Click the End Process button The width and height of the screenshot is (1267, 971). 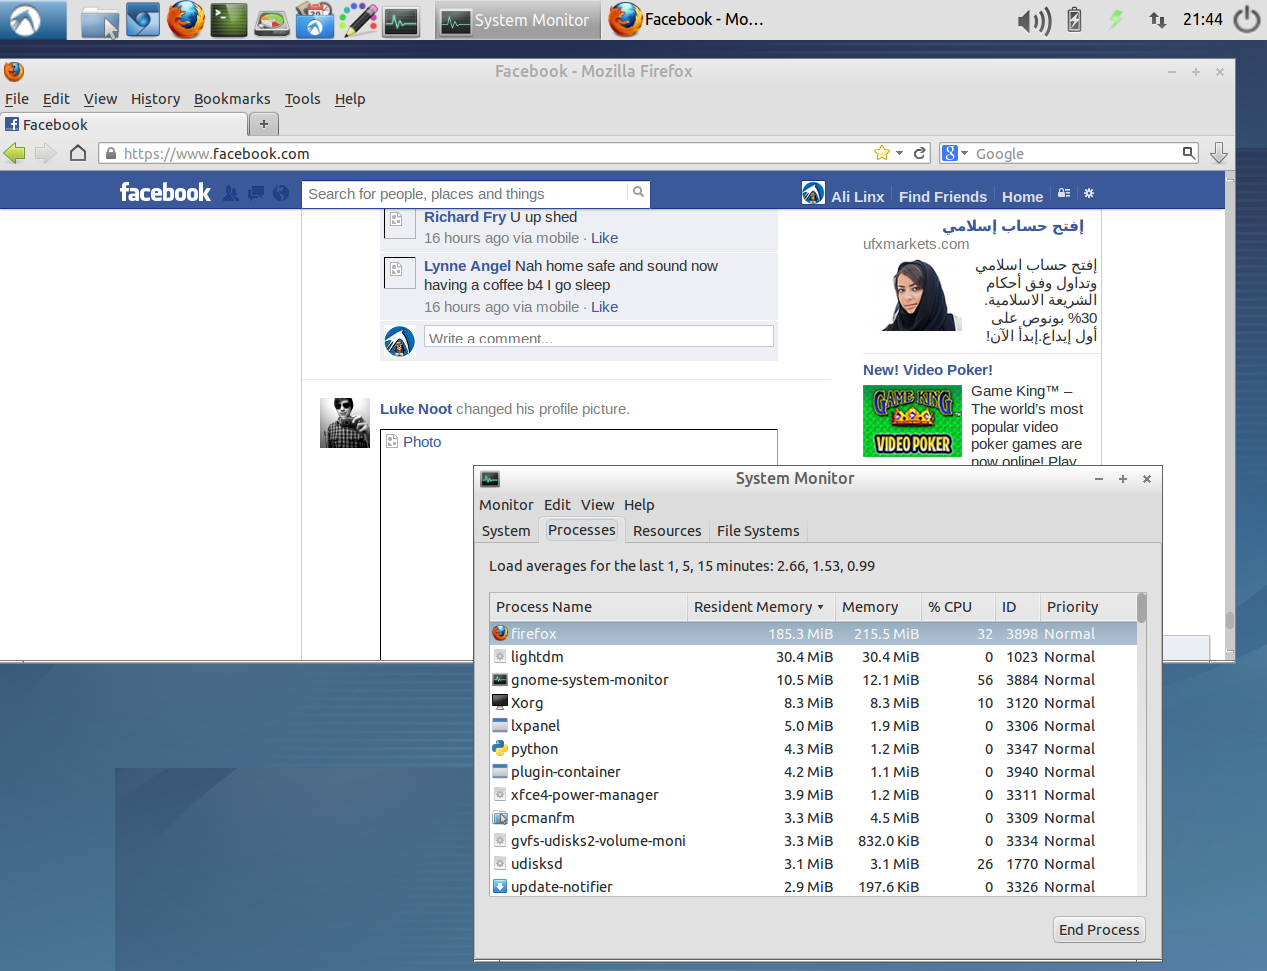click(1099, 930)
